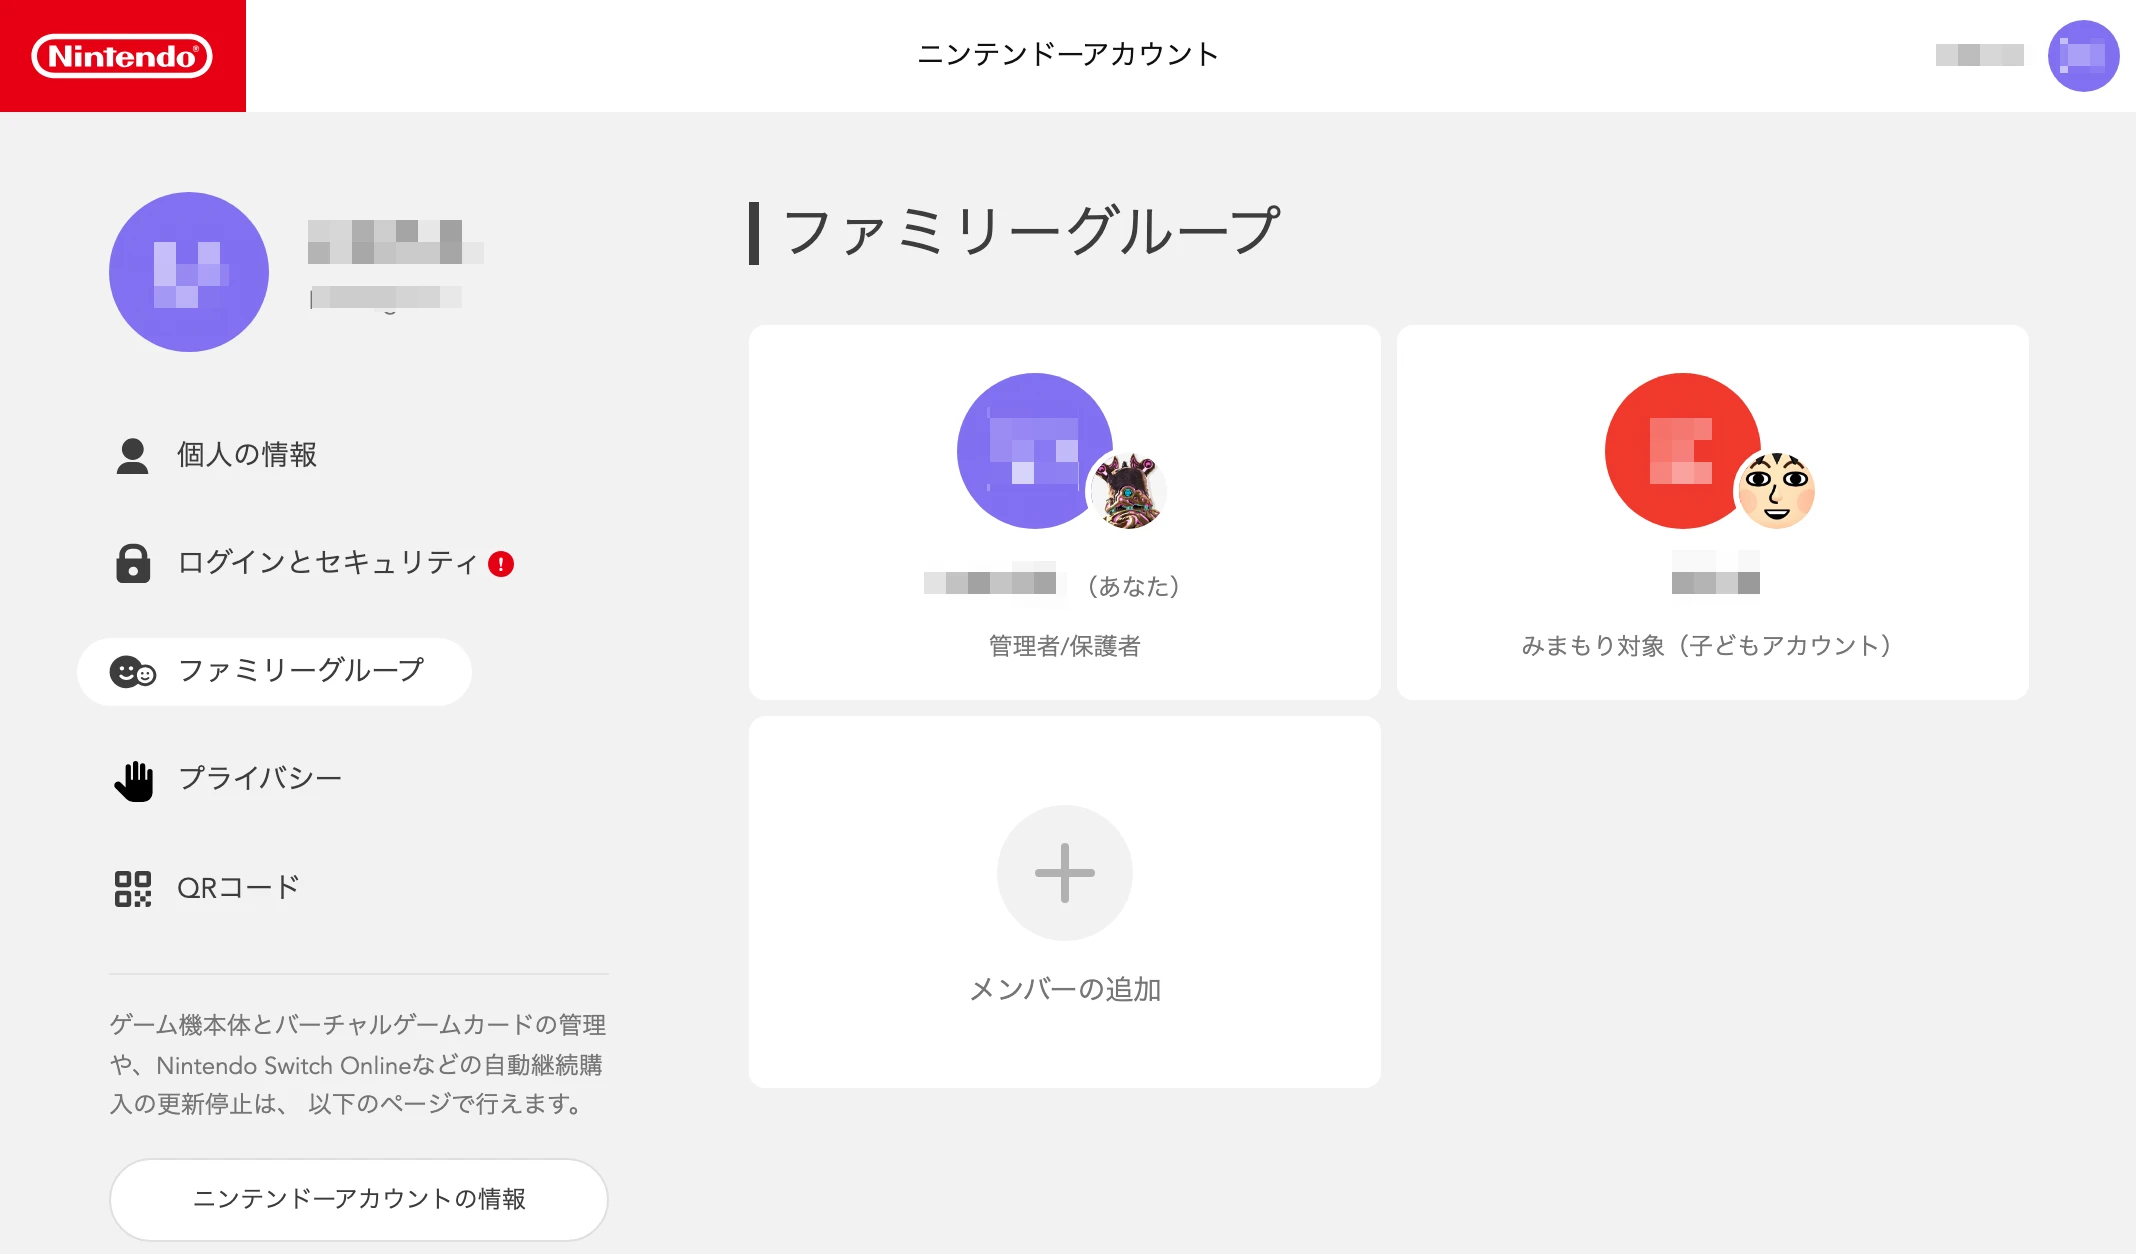Click the person icon beside 個人の情報
This screenshot has width=2136, height=1254.
pos(132,455)
